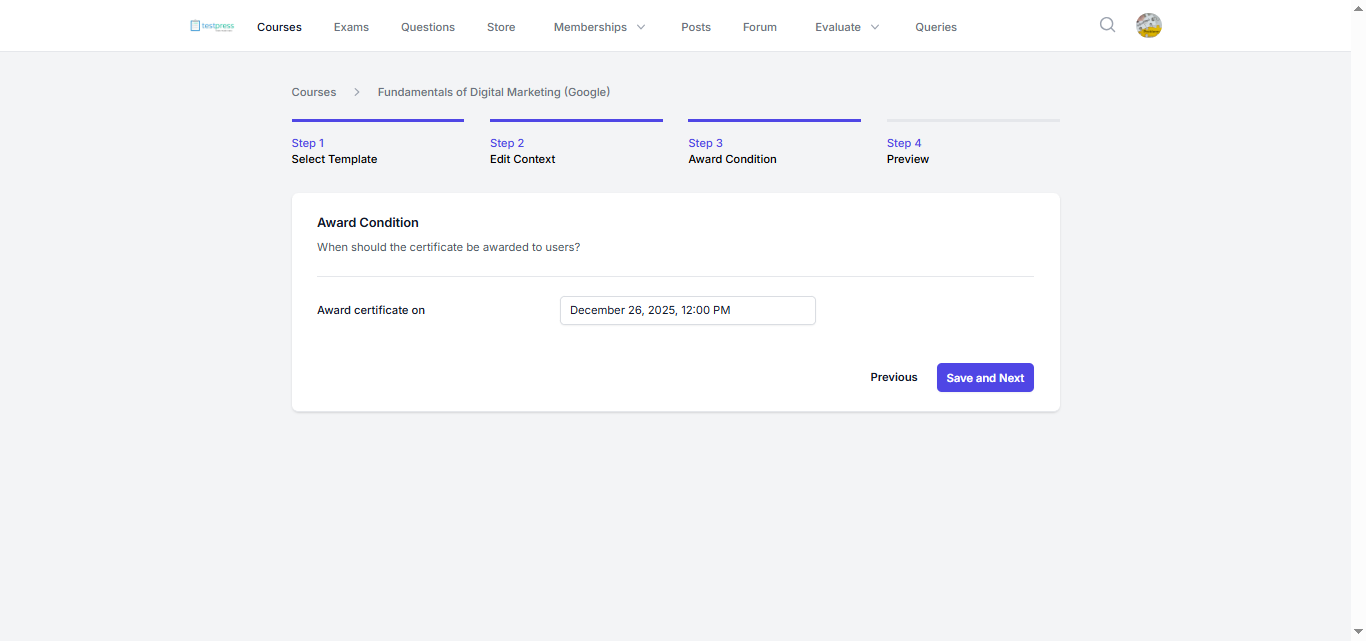
Task: Open the Questions menu item
Action: [428, 27]
